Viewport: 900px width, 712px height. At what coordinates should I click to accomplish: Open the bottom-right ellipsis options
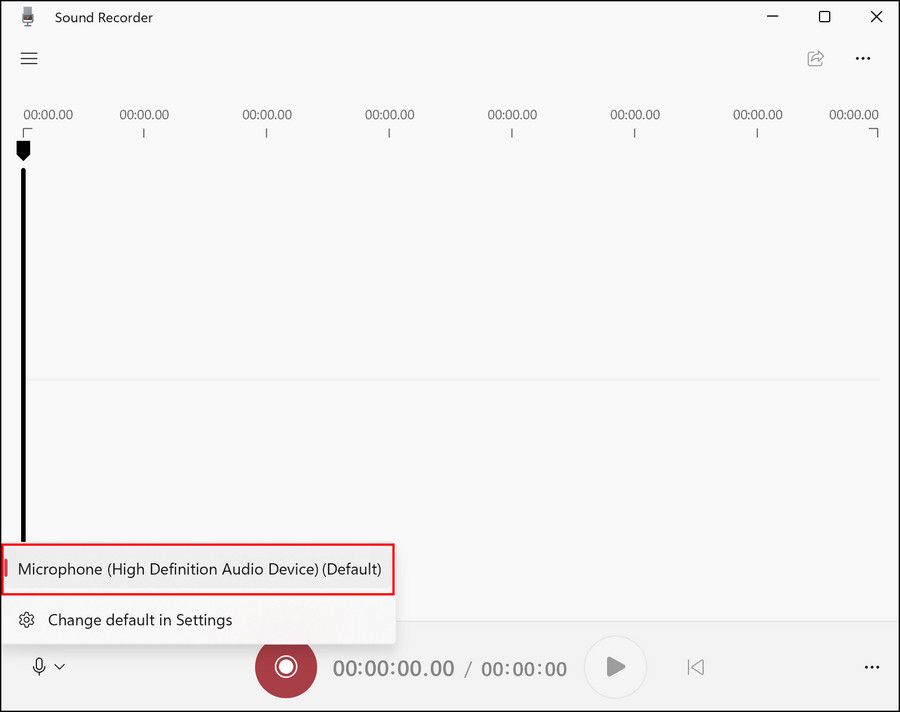click(x=871, y=667)
